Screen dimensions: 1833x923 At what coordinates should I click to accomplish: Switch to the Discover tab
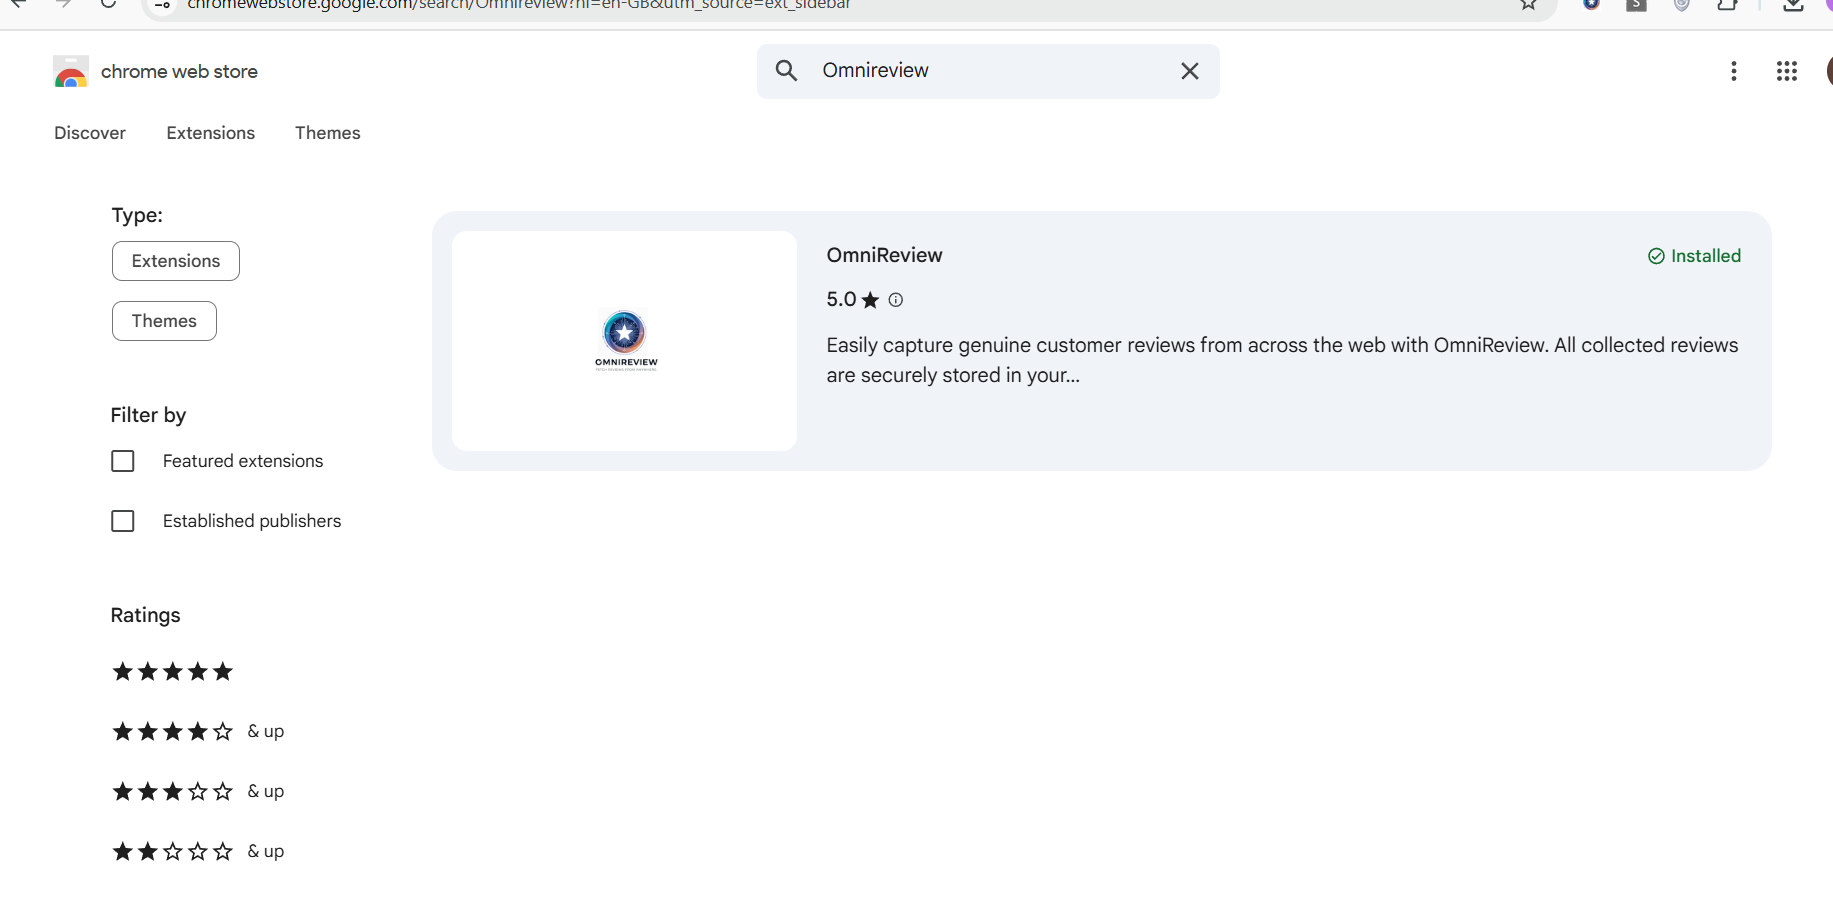pos(90,133)
